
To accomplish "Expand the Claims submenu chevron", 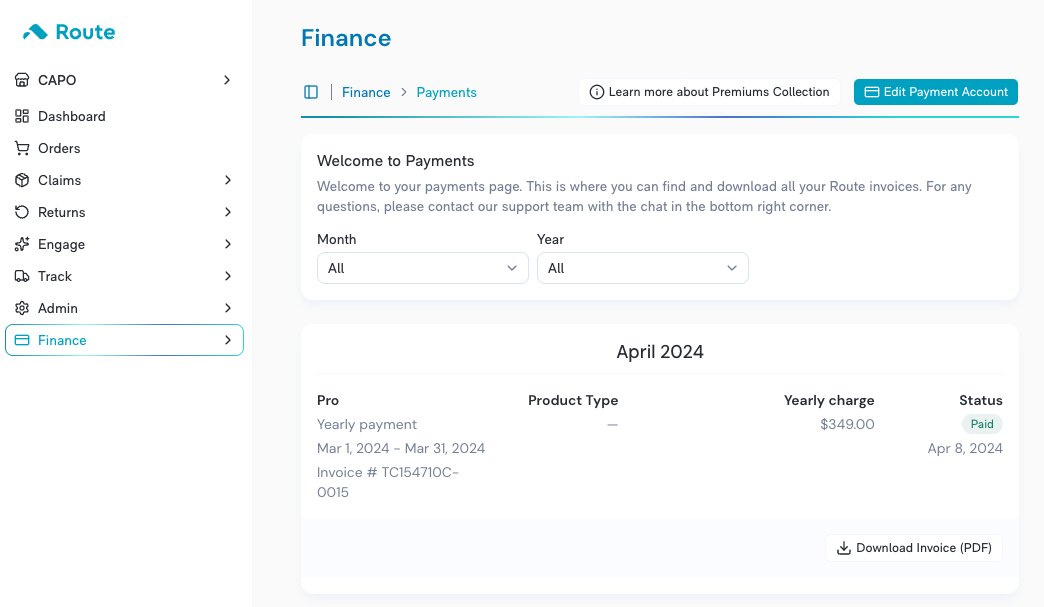I will pyautogui.click(x=228, y=180).
